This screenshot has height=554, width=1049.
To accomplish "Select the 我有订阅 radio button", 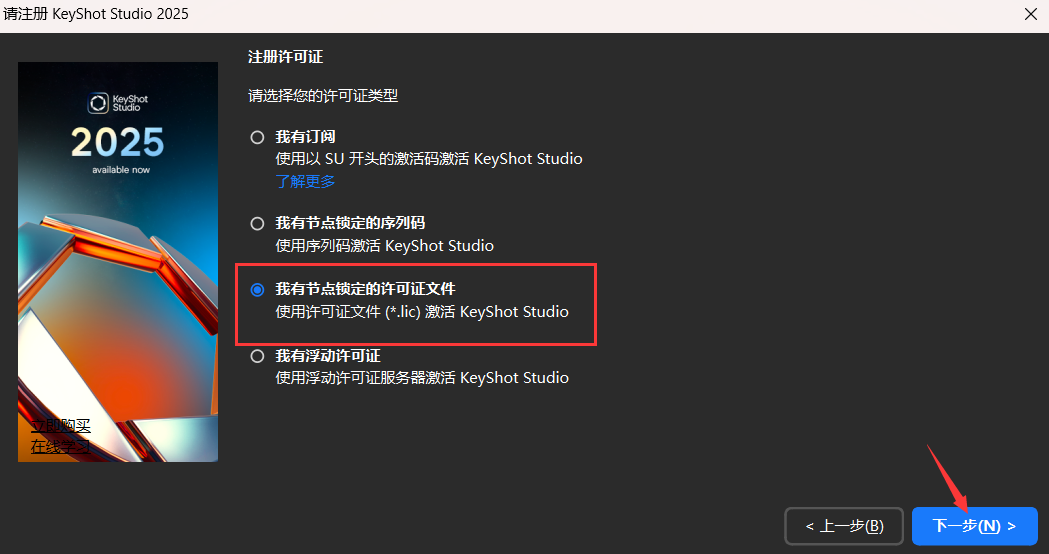I will (x=258, y=137).
